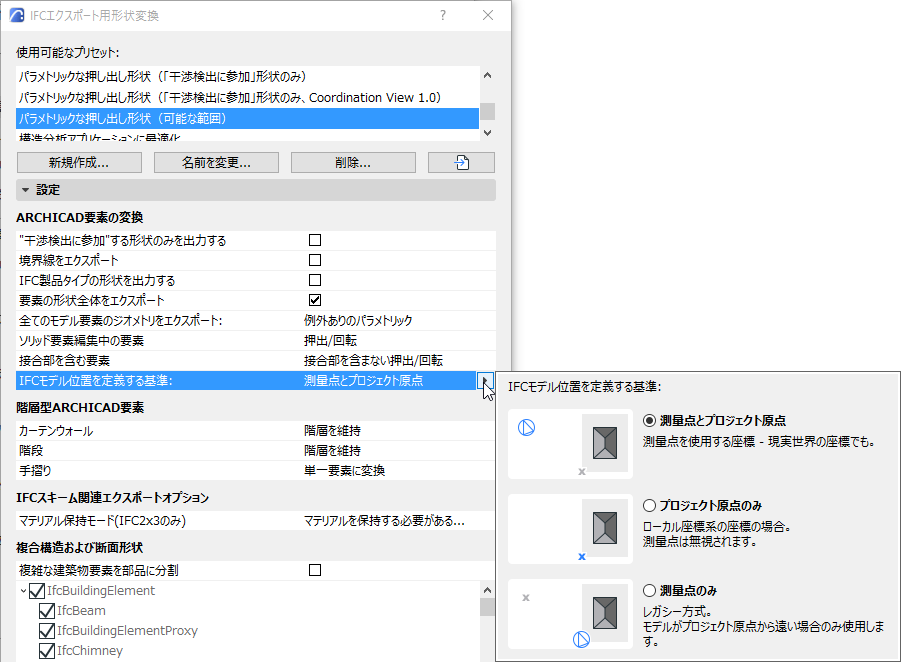Enable "干渉検出に参加"する形状のみを出力する checkbox
The width and height of the screenshot is (901, 662).
pyautogui.click(x=315, y=240)
